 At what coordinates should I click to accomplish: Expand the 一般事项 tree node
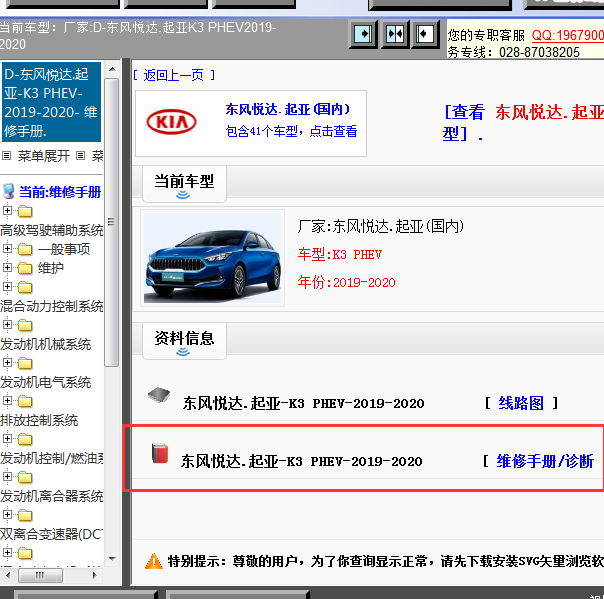click(x=7, y=249)
